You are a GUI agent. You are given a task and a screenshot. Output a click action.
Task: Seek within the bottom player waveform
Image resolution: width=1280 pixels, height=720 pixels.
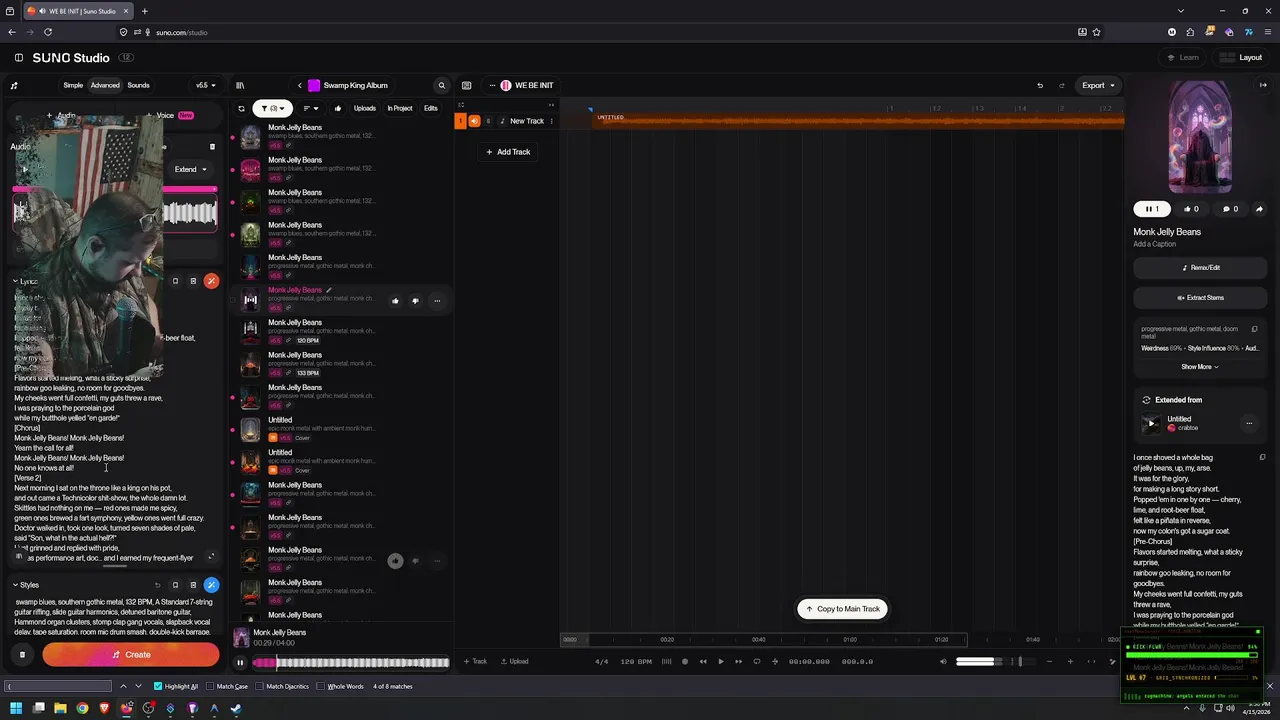pyautogui.click(x=350, y=662)
